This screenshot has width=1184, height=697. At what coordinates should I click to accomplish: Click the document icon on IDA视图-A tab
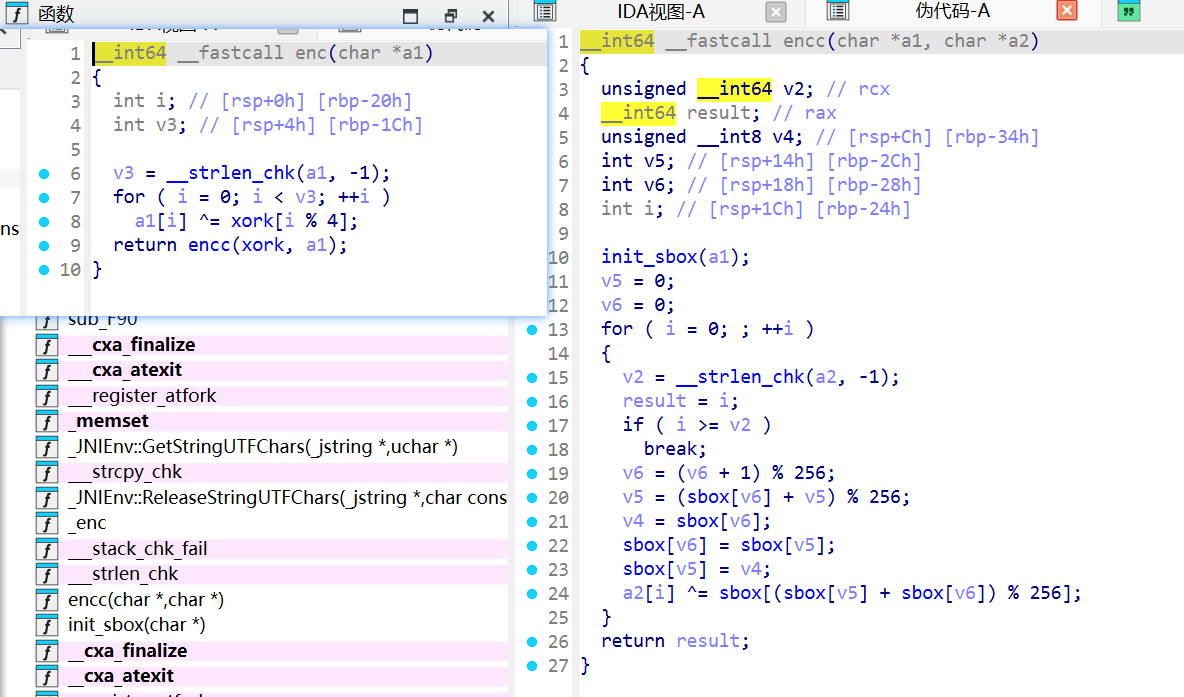click(x=545, y=11)
